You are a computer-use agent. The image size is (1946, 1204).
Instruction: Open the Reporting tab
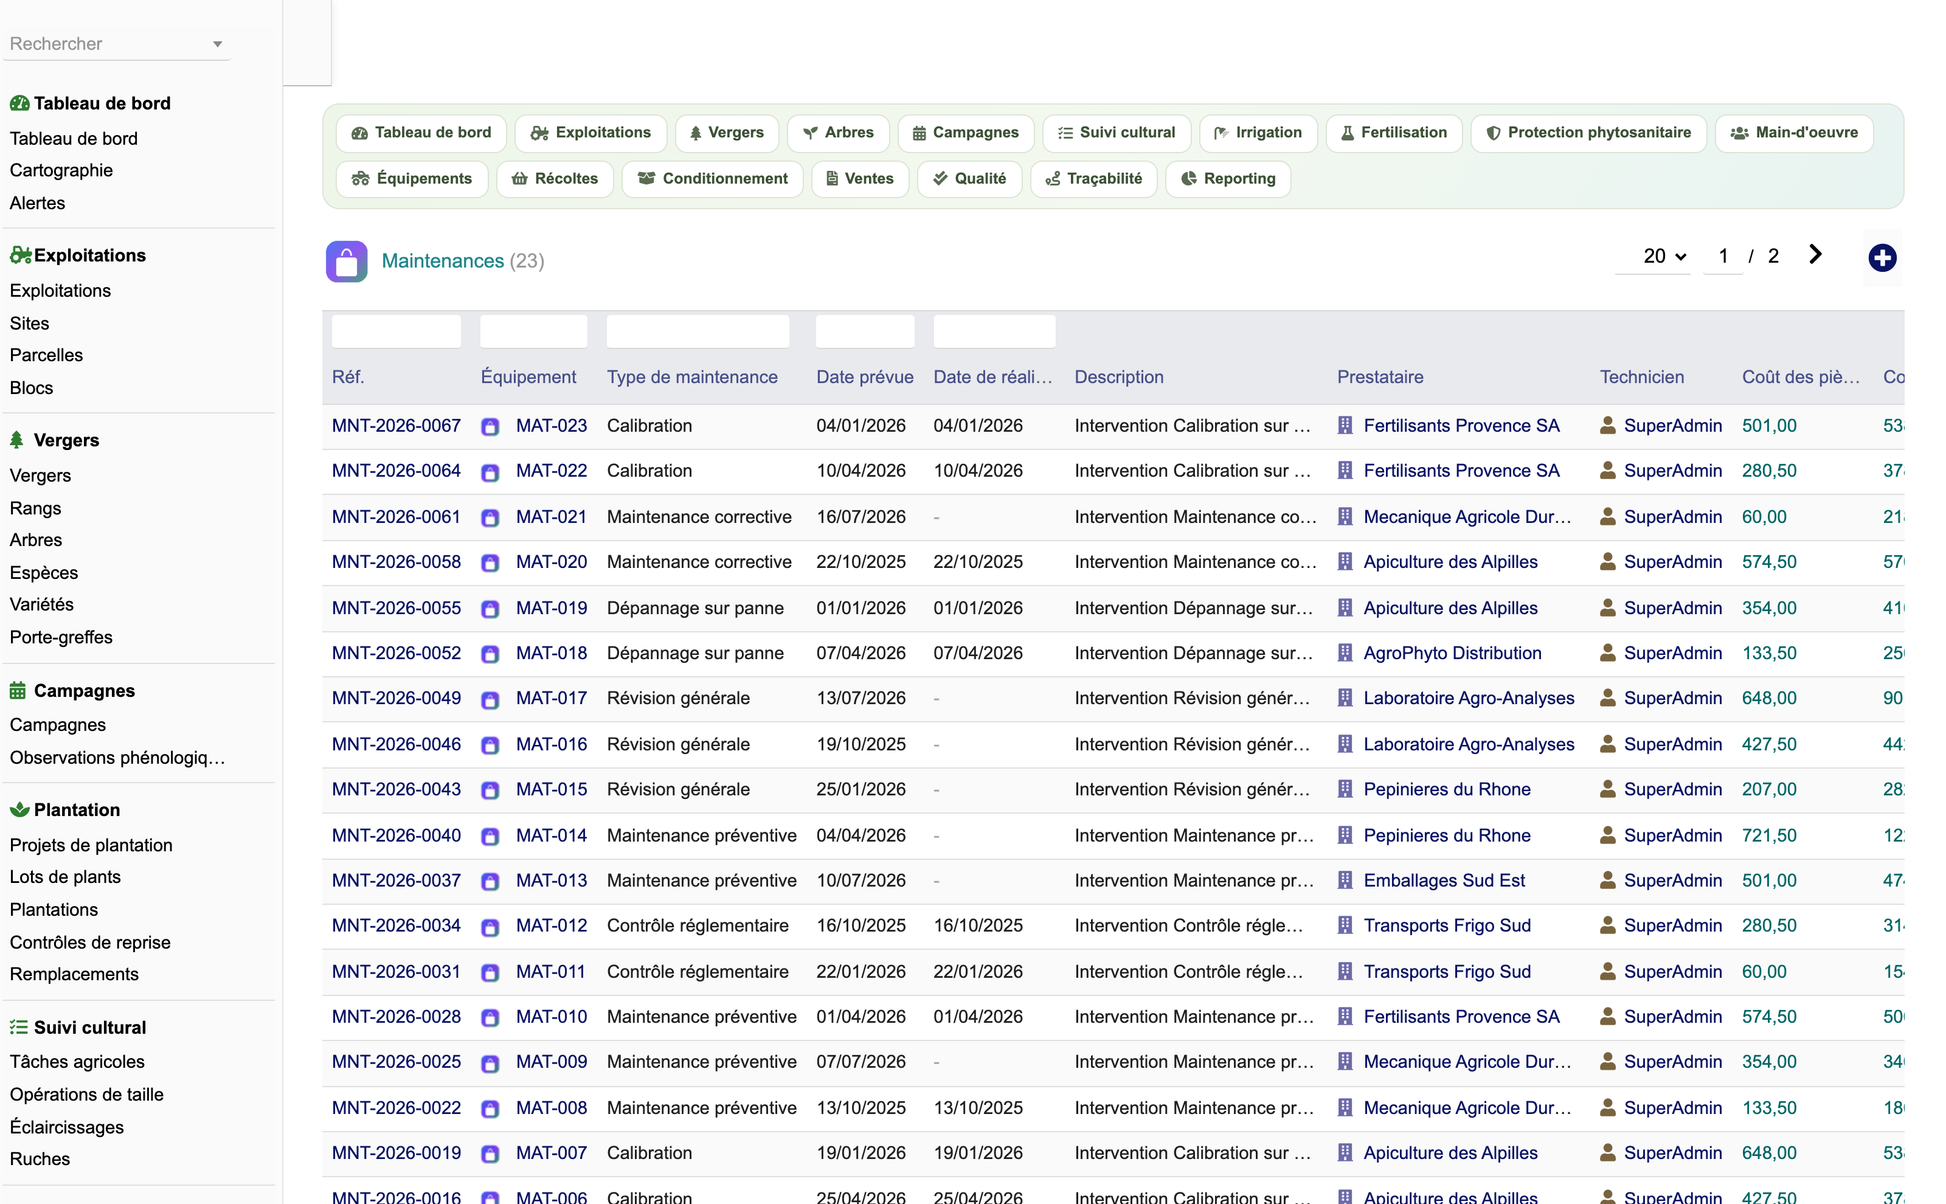pyautogui.click(x=1228, y=179)
